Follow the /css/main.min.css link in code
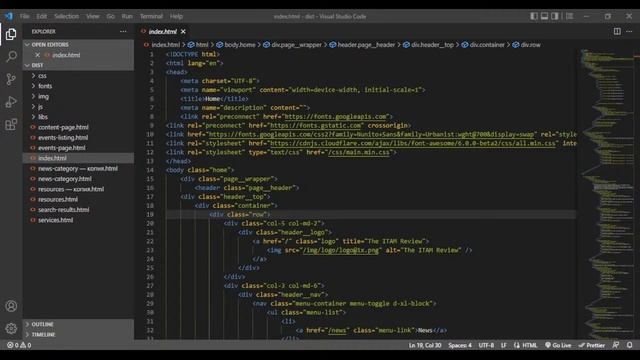The height and width of the screenshot is (360, 640). (359, 152)
